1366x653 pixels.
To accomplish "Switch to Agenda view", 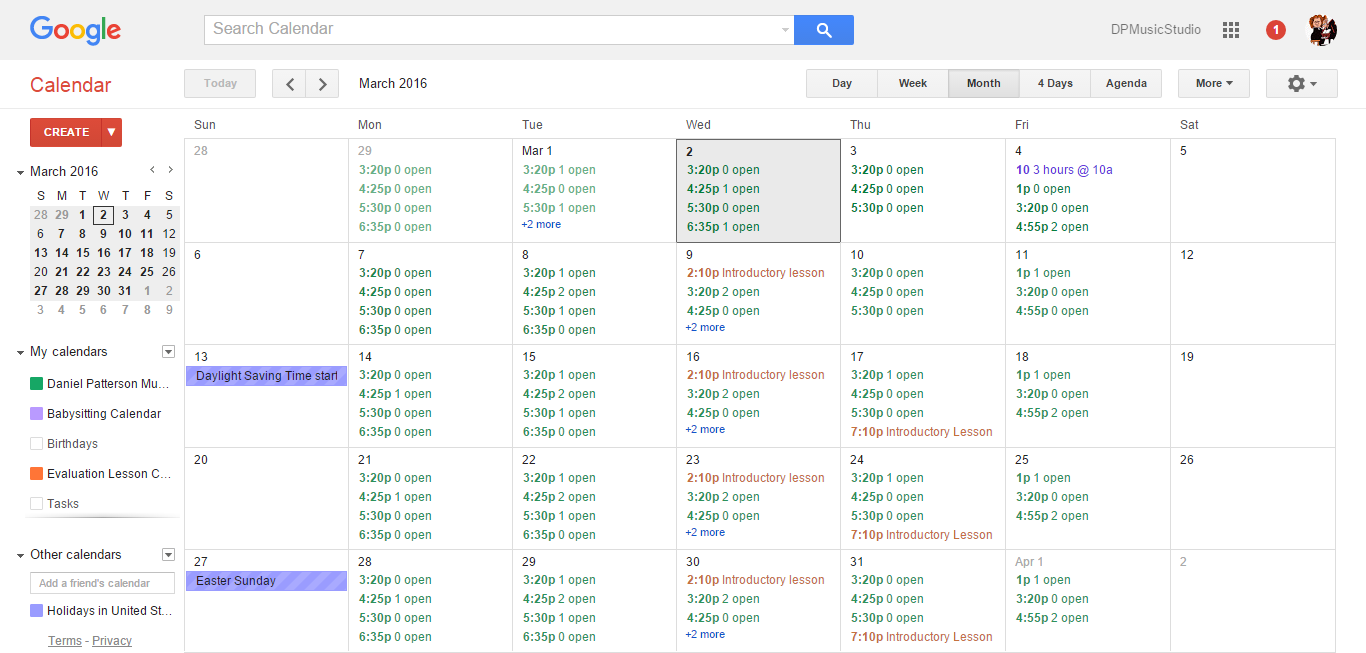I will coord(1126,84).
